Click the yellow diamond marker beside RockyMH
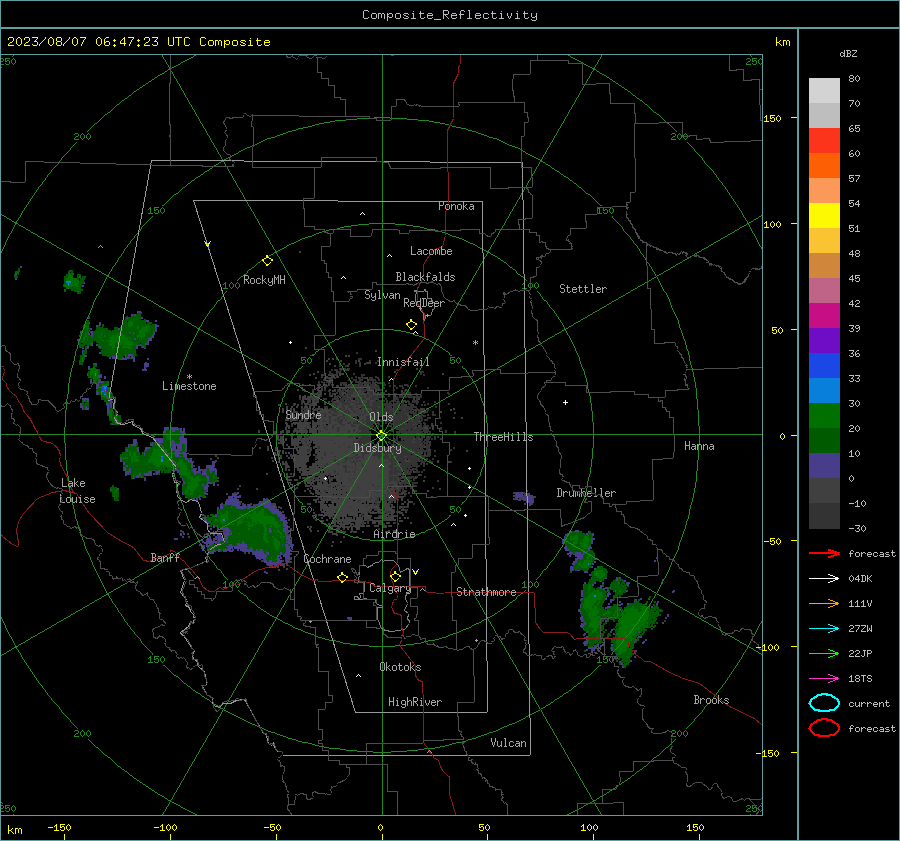This screenshot has height=841, width=900. 267,261
